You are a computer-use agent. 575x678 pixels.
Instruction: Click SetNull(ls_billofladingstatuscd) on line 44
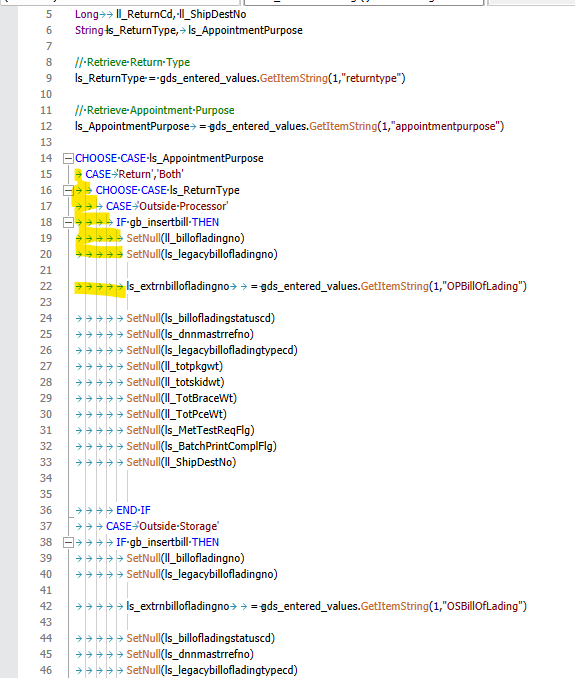[x=201, y=638]
